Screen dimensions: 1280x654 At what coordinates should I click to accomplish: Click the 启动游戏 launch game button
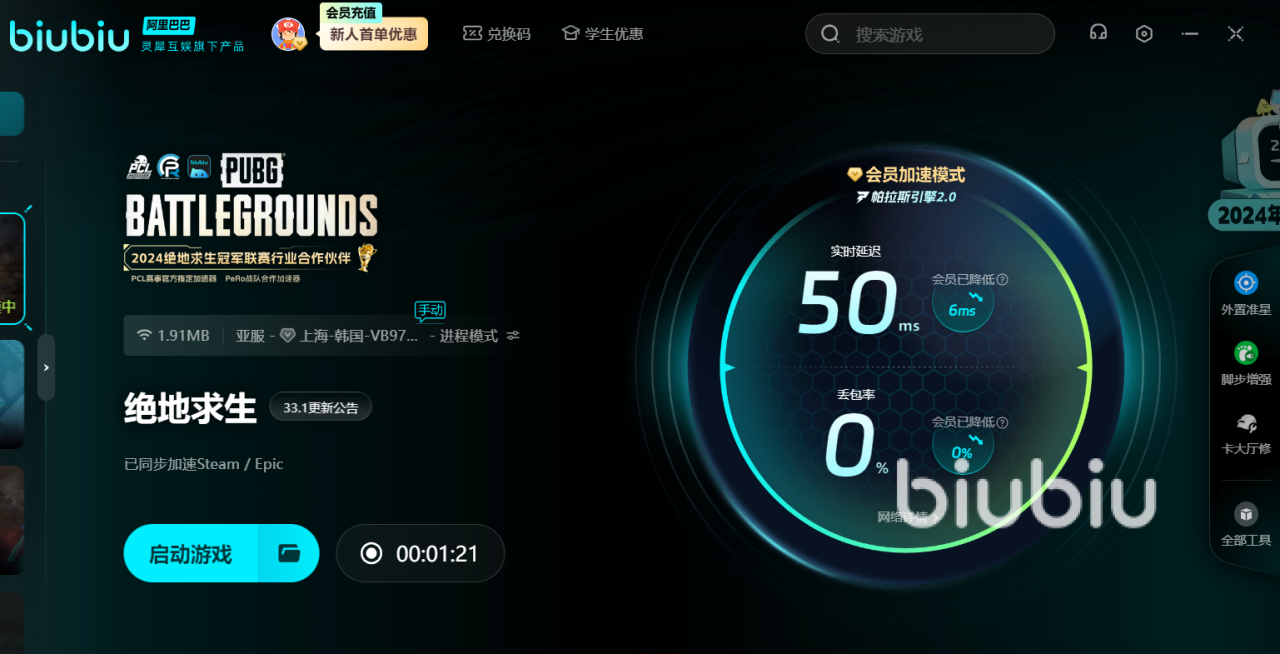click(x=190, y=553)
